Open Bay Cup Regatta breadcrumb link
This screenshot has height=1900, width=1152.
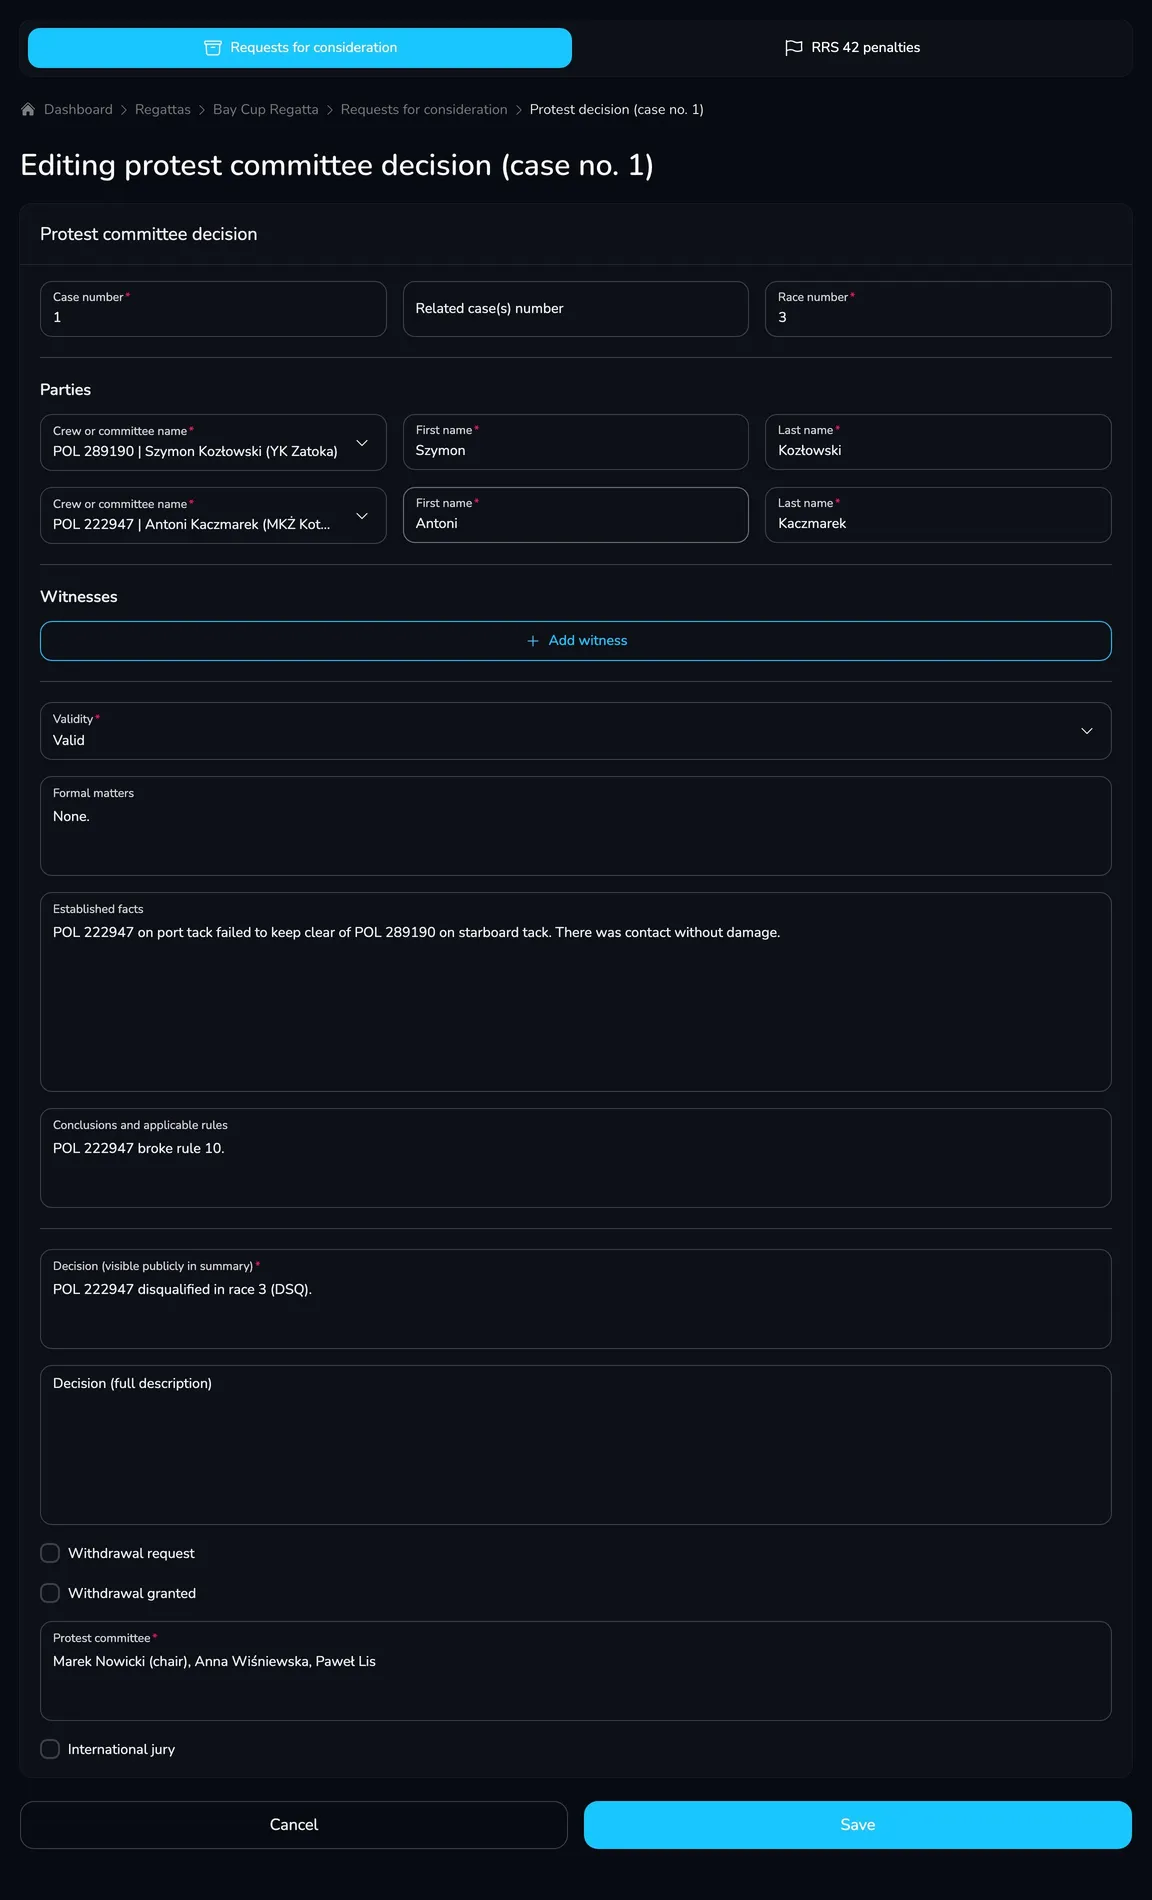266,110
